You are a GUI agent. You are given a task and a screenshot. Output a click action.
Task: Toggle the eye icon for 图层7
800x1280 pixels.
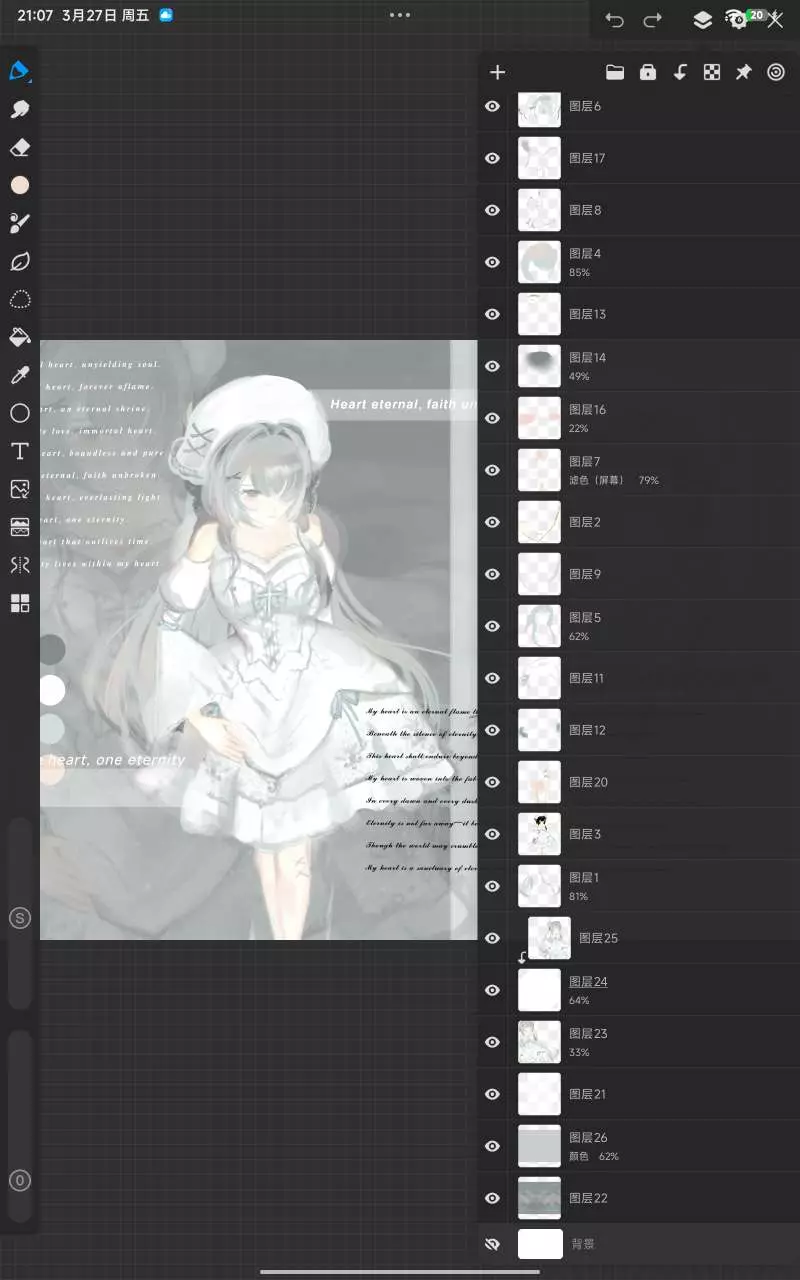tap(492, 470)
